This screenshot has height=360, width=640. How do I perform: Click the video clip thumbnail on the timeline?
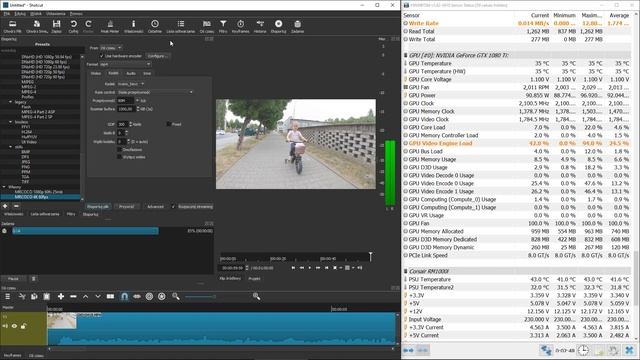(62, 321)
